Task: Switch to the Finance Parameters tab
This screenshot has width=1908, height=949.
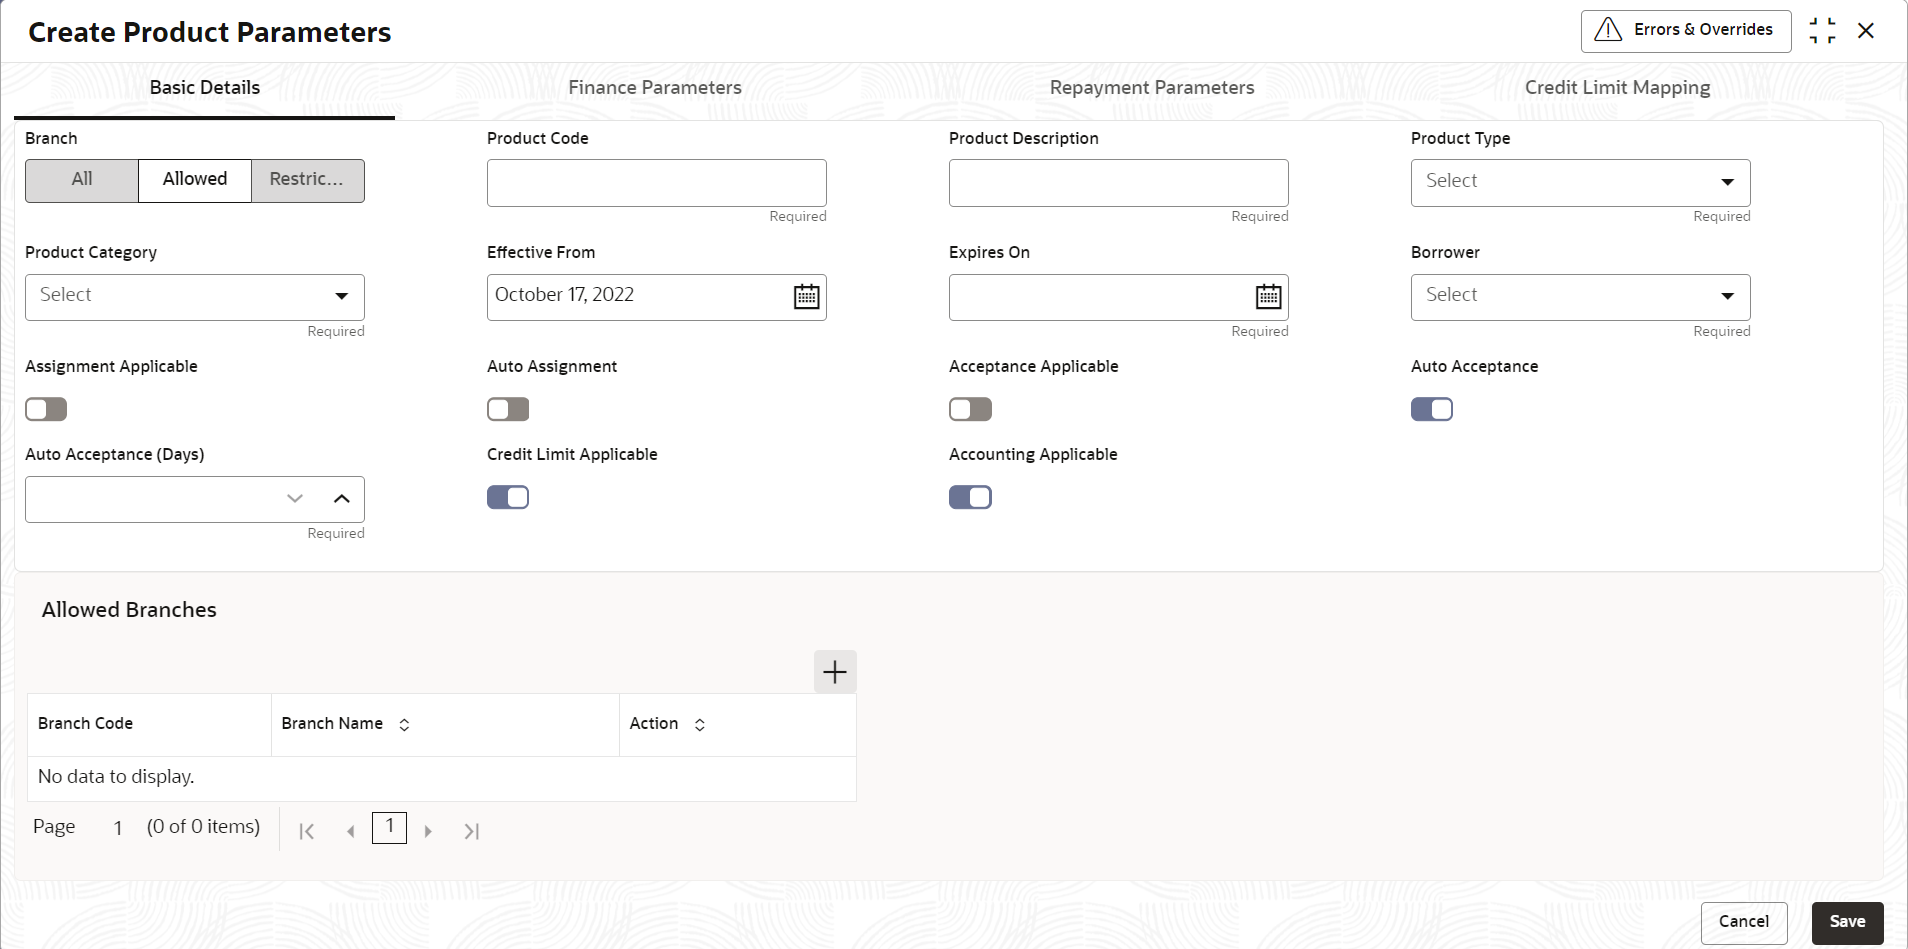Action: [655, 88]
